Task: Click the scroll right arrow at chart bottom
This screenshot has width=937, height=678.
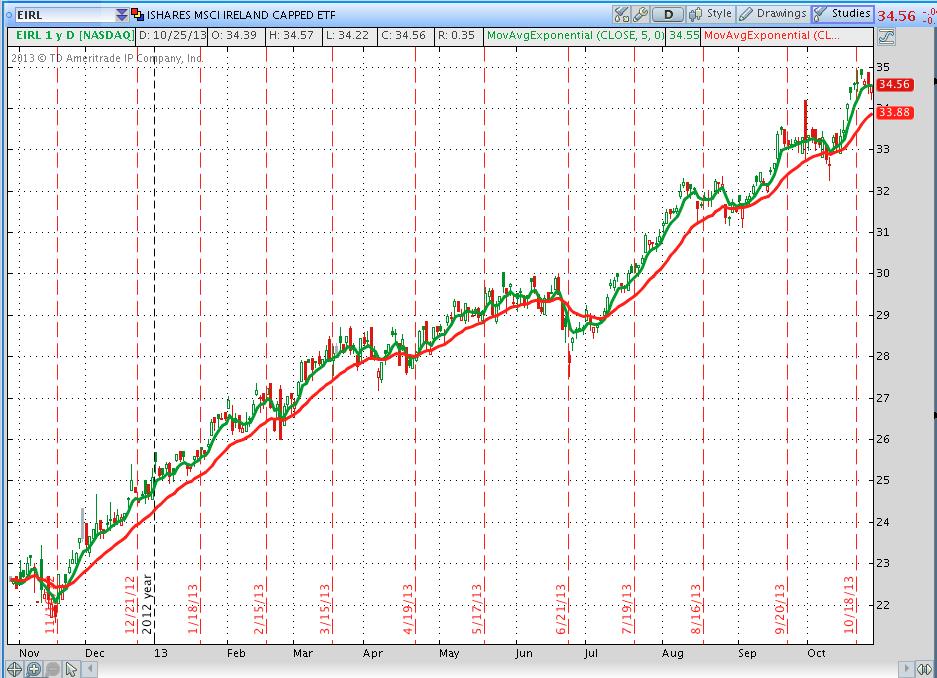Action: pyautogui.click(x=907, y=668)
